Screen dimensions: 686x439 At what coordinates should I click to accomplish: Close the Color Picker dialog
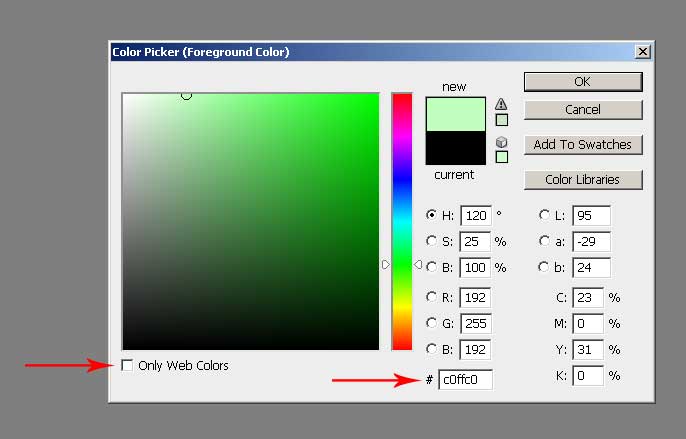click(x=642, y=51)
